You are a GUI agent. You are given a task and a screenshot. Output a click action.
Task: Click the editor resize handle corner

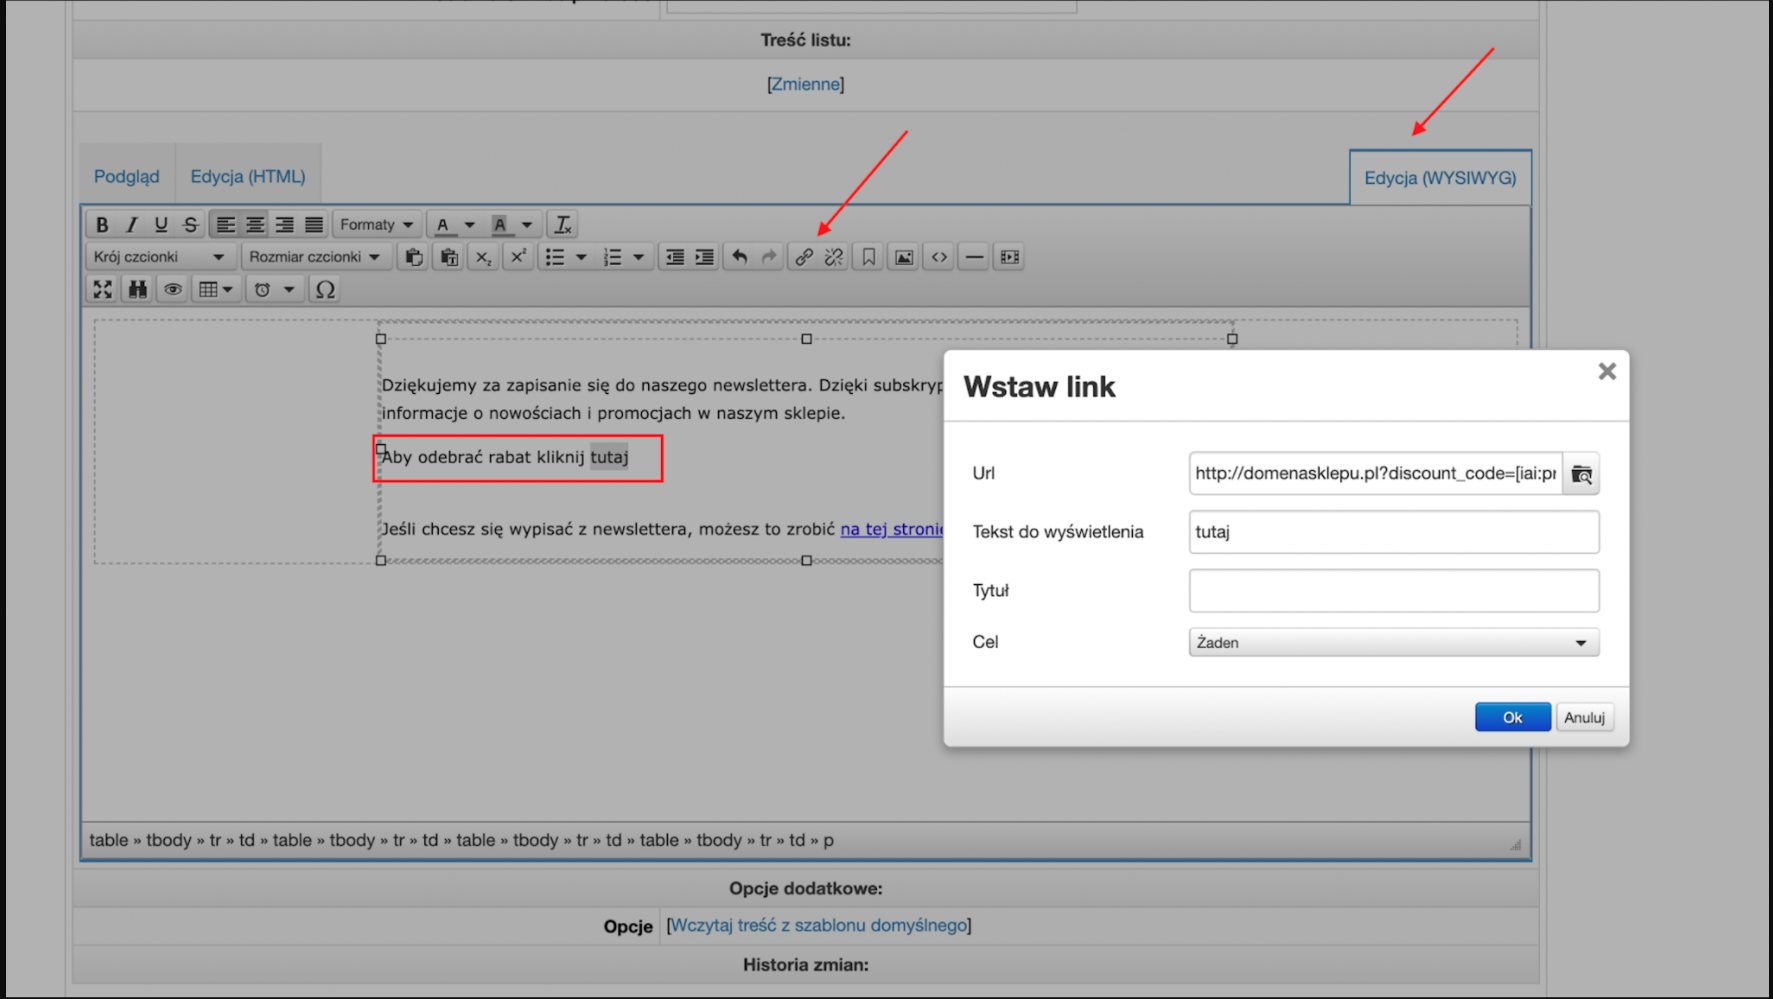(x=1516, y=845)
